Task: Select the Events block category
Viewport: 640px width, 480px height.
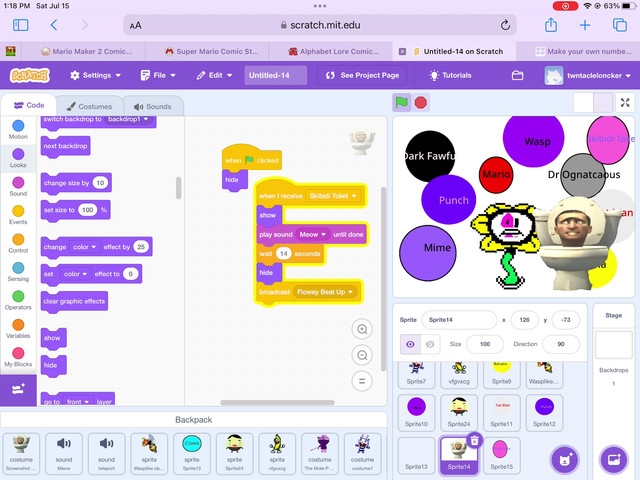Action: [x=18, y=215]
